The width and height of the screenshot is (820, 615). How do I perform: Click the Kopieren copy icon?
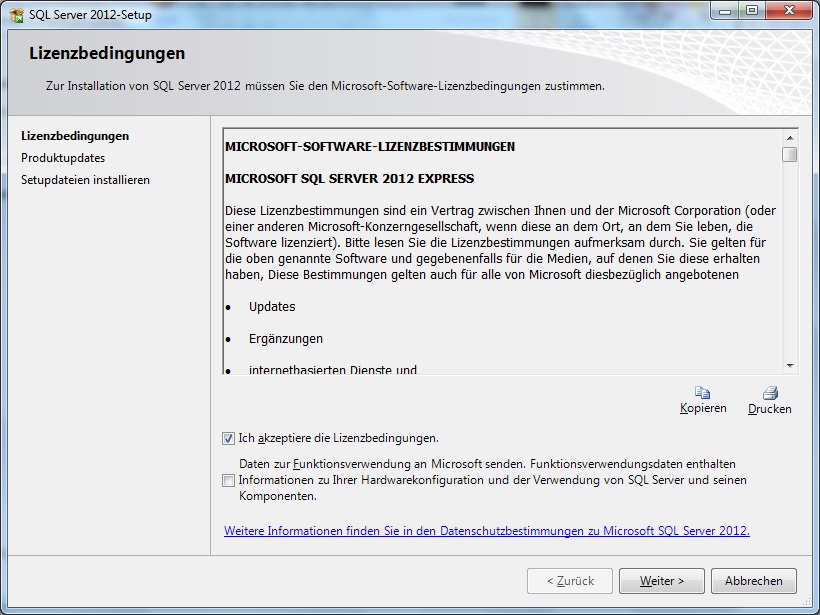[x=703, y=393]
